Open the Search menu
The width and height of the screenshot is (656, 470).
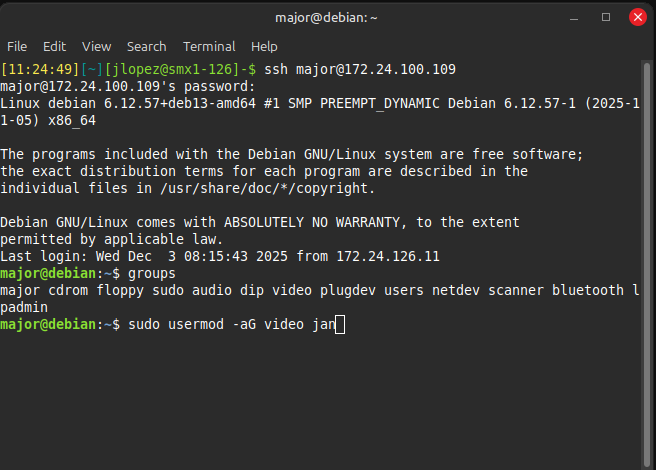[x=147, y=46]
